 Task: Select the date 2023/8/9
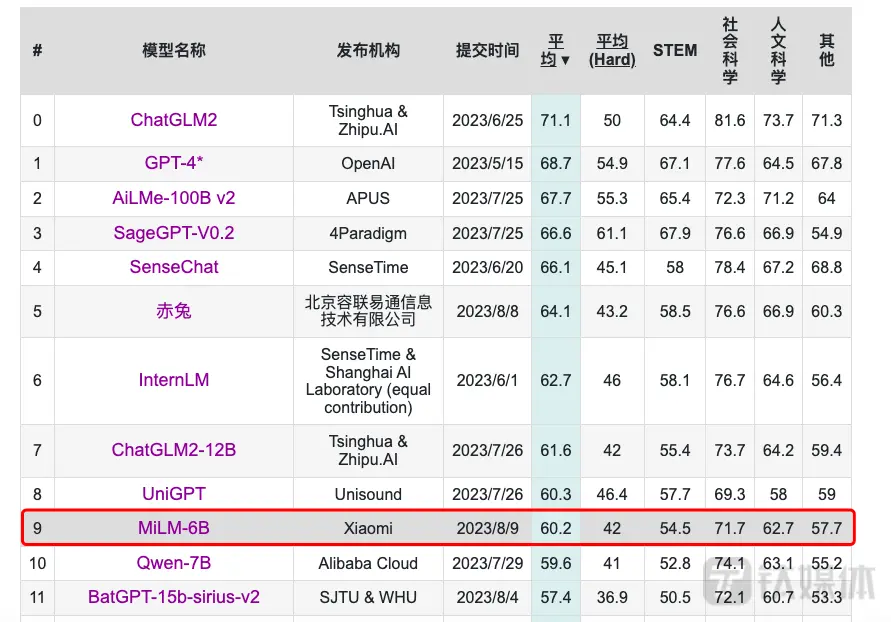pyautogui.click(x=487, y=528)
